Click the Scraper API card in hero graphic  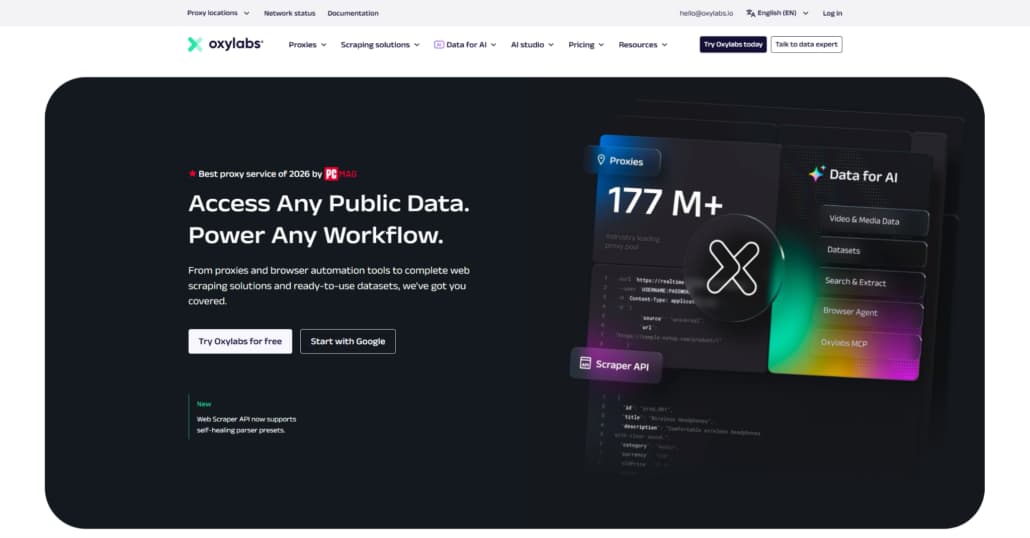tap(616, 365)
